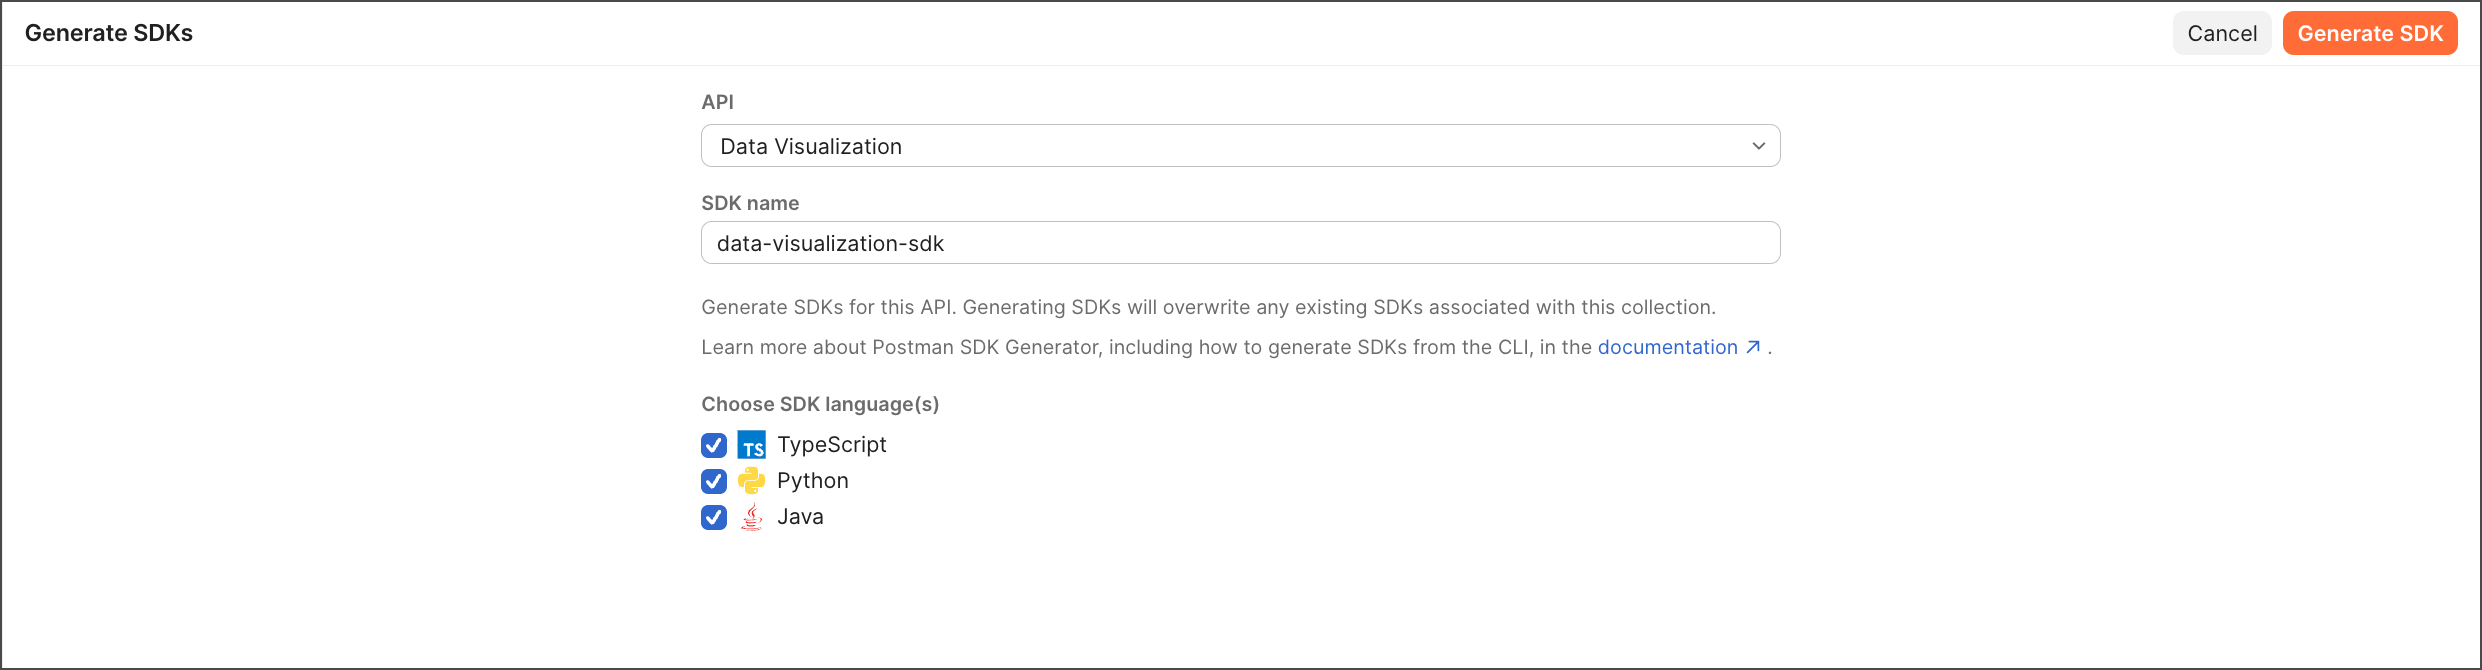This screenshot has height=670, width=2482.
Task: Click the chevron arrow on API selector
Action: pos(1758,146)
